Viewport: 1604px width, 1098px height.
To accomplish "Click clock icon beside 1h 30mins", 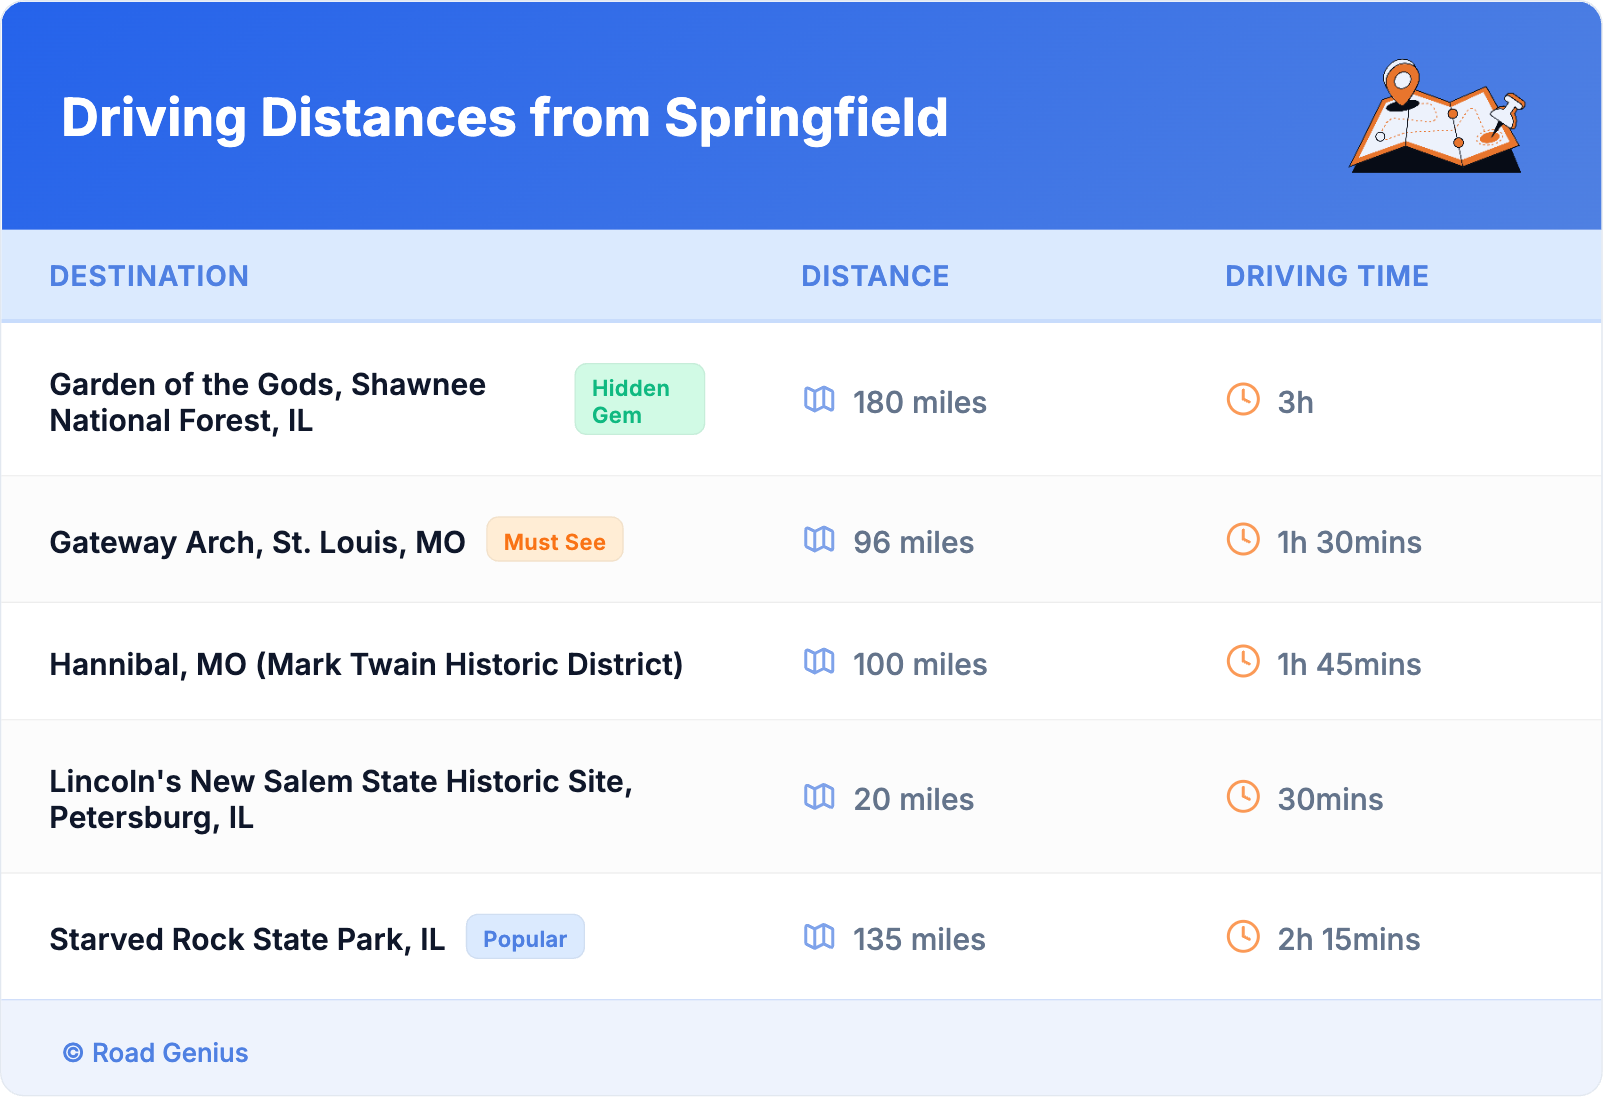I will [x=1243, y=540].
